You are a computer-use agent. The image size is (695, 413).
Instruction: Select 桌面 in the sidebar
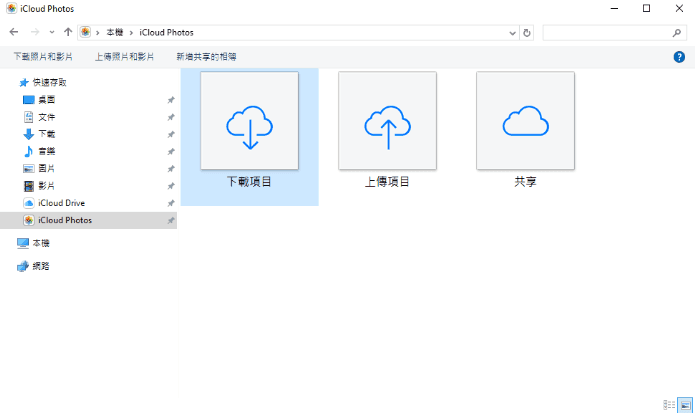coord(47,100)
